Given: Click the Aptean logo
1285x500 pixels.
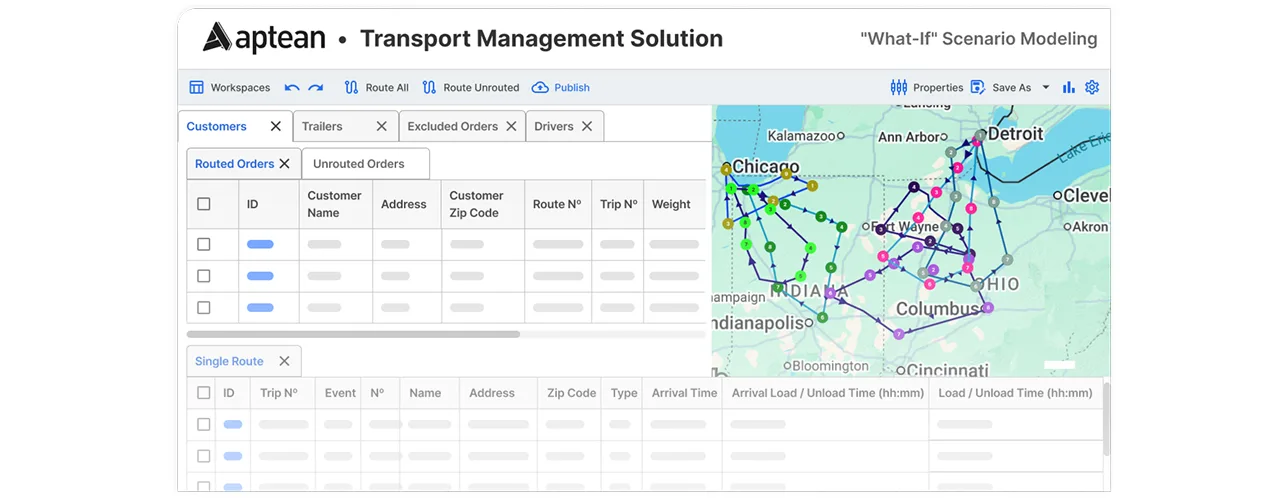Looking at the screenshot, I should coord(264,38).
